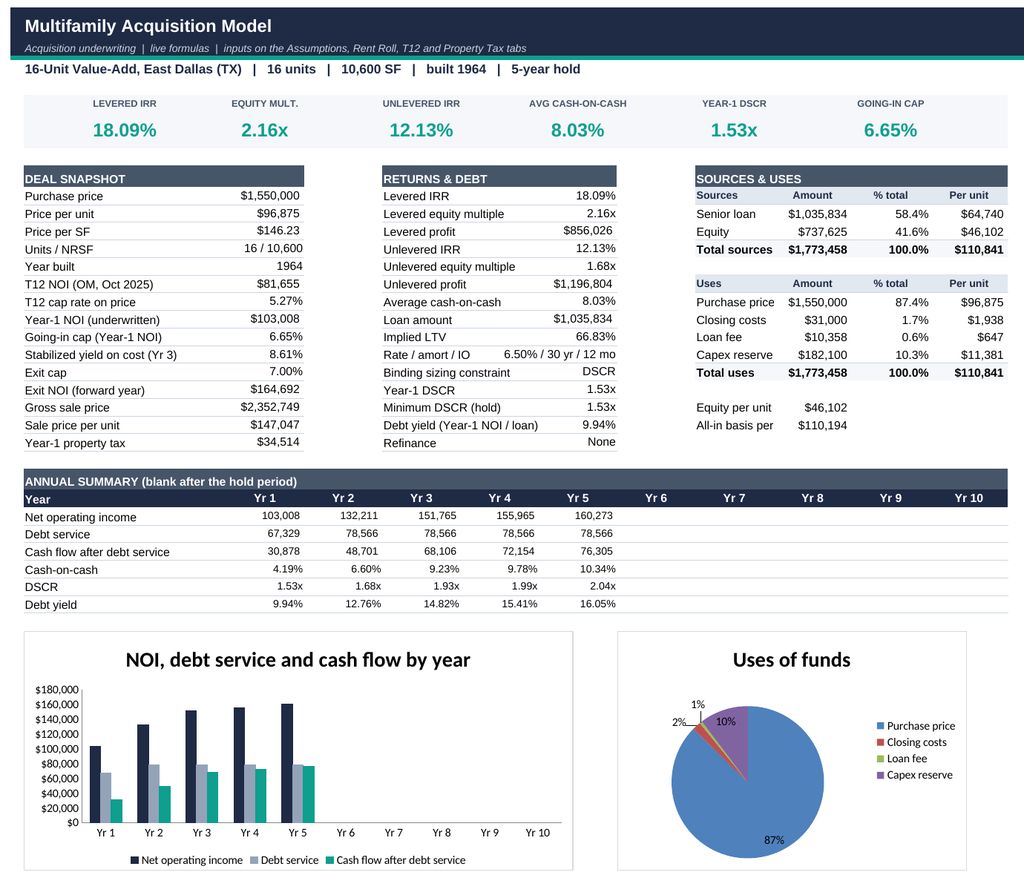Click the Debt yield value 9.94% in Returns
The width and height of the screenshot is (1024, 875).
pyautogui.click(x=599, y=425)
